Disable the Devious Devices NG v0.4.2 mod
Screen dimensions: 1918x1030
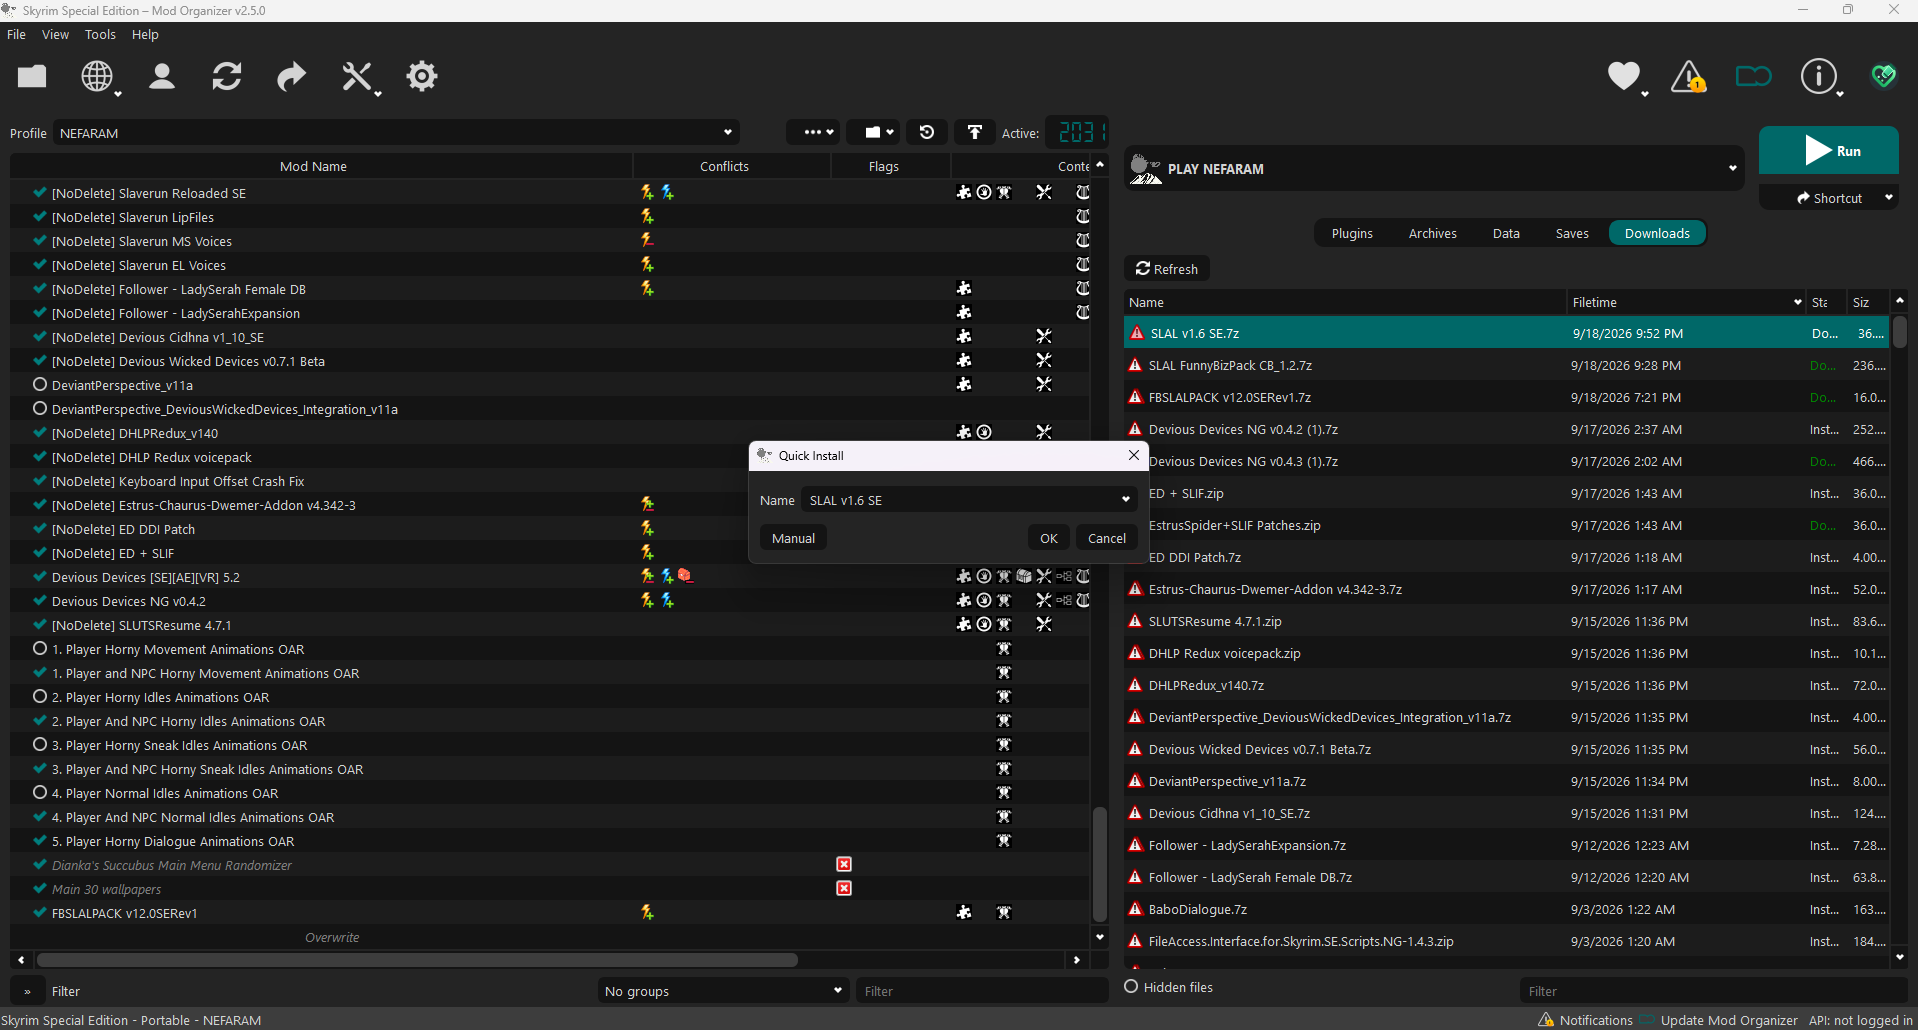pyautogui.click(x=40, y=600)
